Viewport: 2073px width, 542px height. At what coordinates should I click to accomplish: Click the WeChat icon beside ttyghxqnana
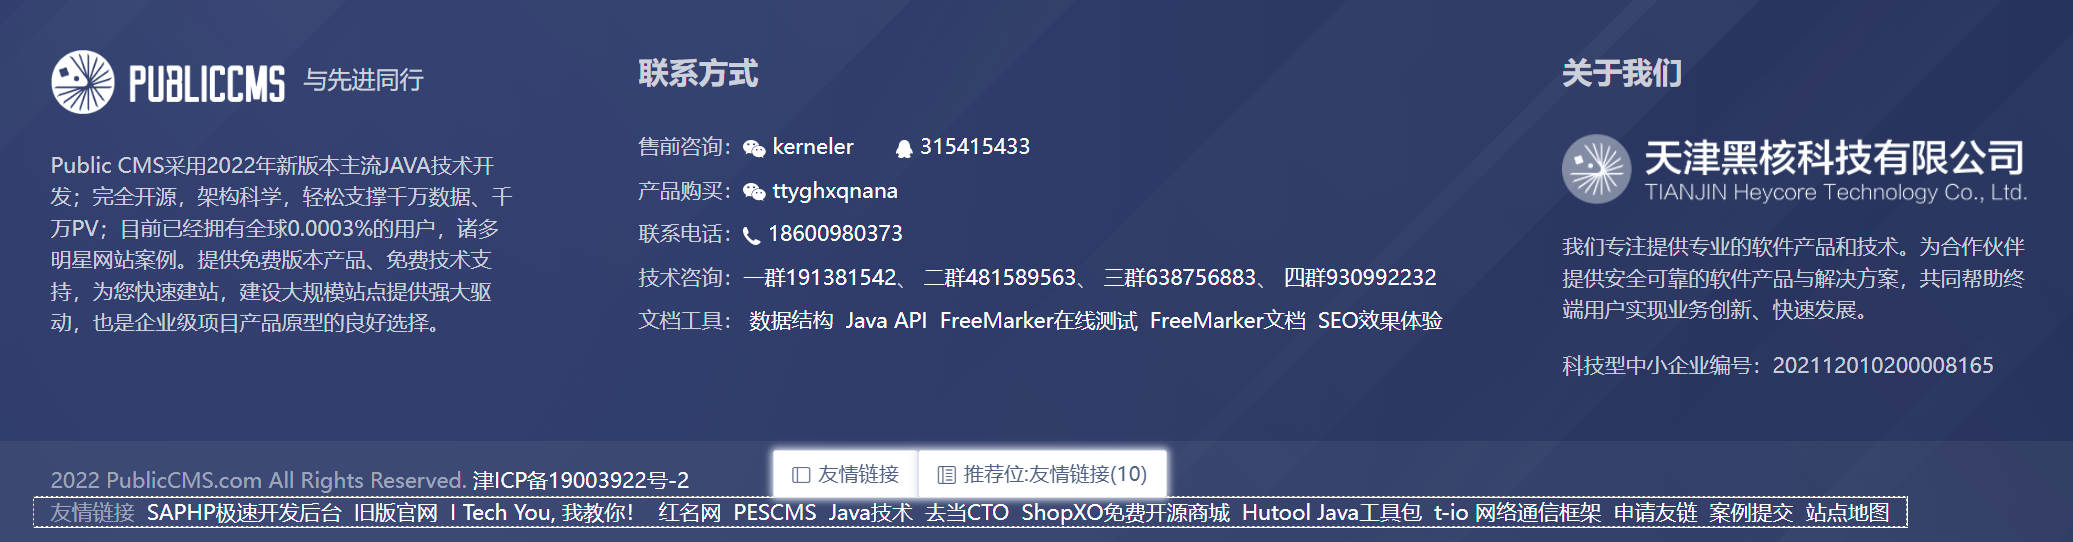point(754,192)
